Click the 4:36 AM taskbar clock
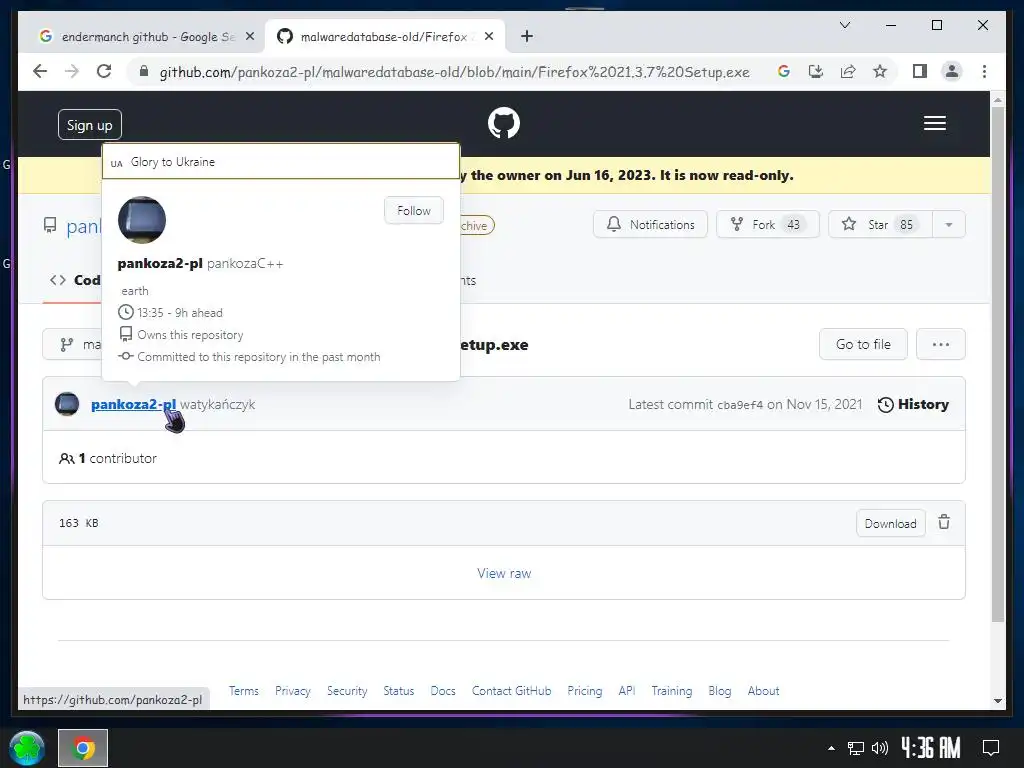The height and width of the screenshot is (768, 1024). click(x=930, y=748)
